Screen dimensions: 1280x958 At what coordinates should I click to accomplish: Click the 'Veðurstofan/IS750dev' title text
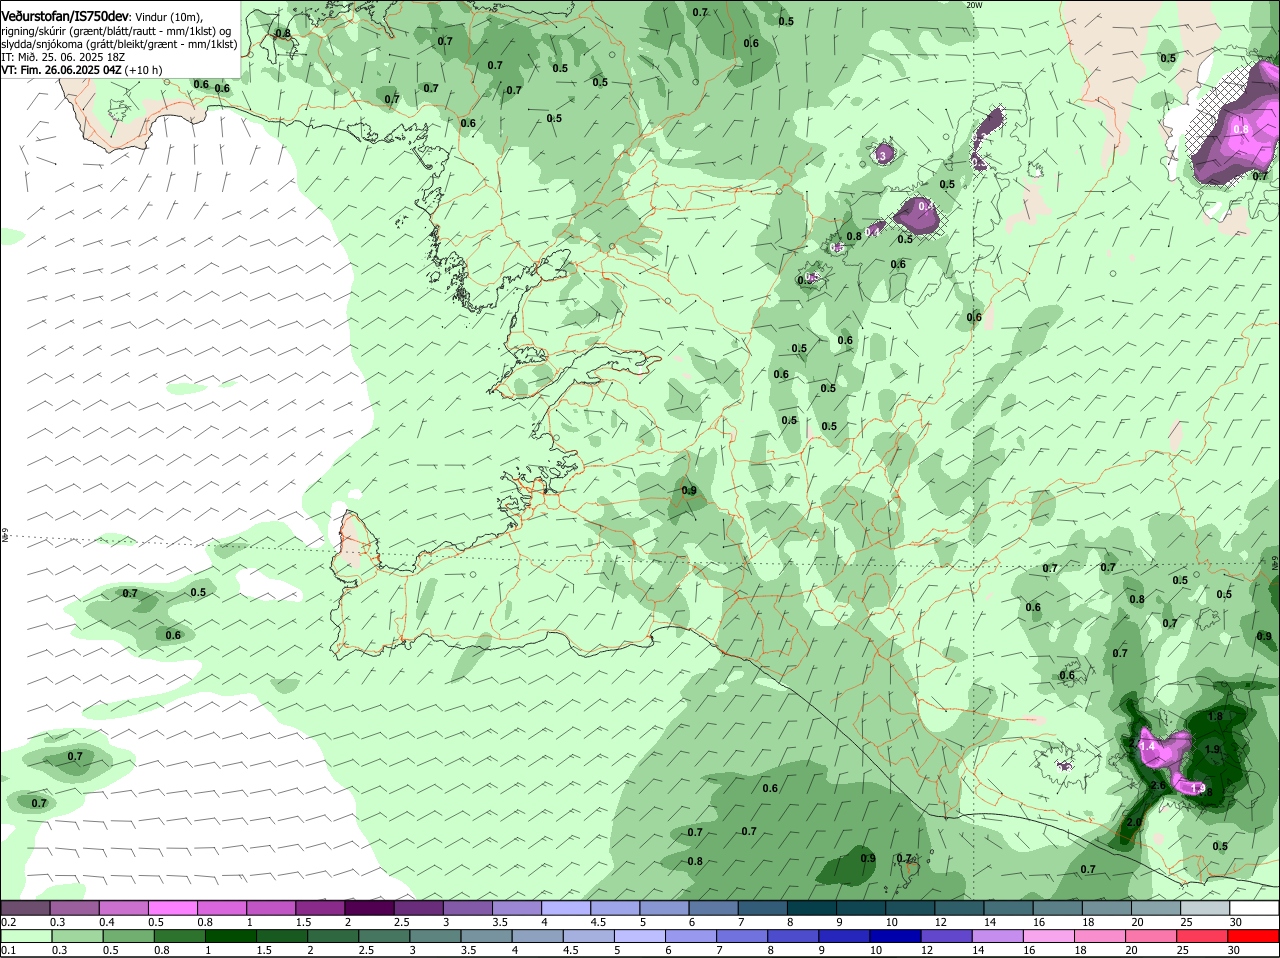pyautogui.click(x=65, y=17)
